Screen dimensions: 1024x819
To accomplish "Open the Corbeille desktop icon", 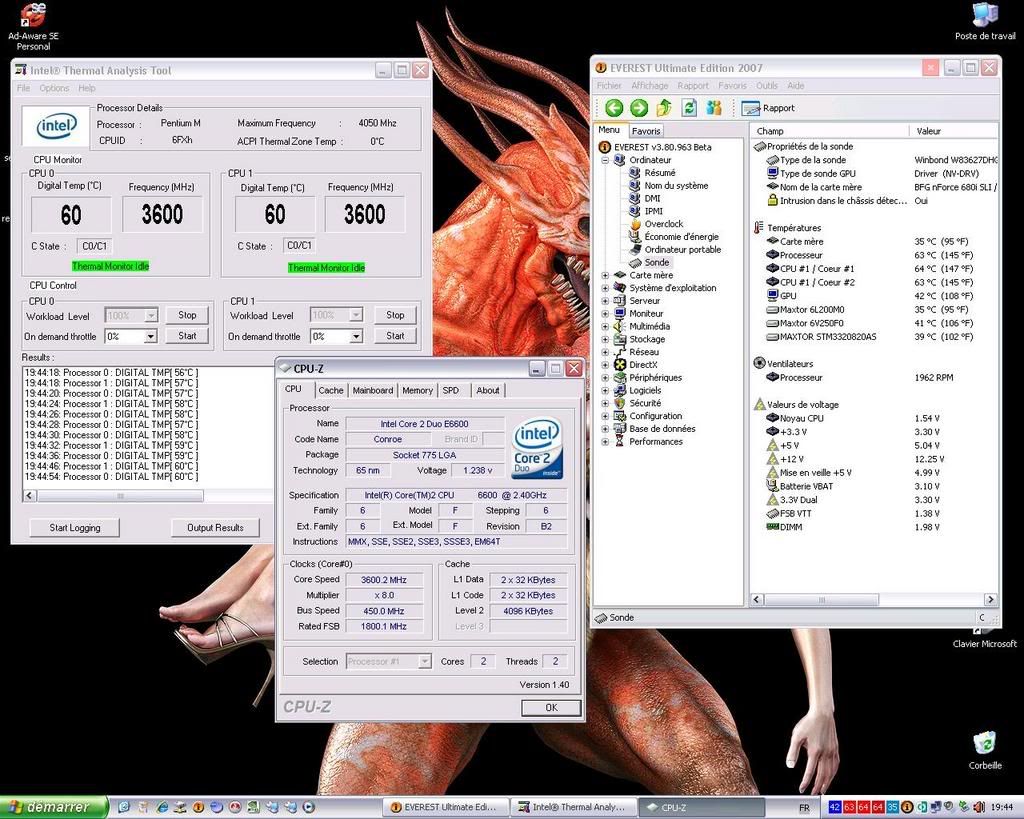I will 984,744.
